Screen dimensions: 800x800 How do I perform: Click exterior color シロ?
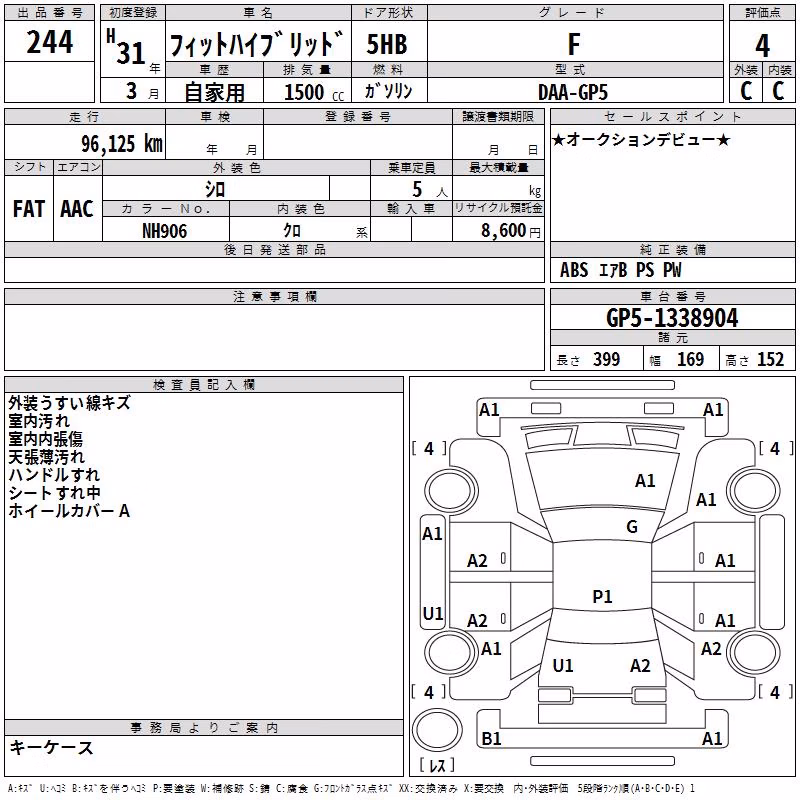215,190
